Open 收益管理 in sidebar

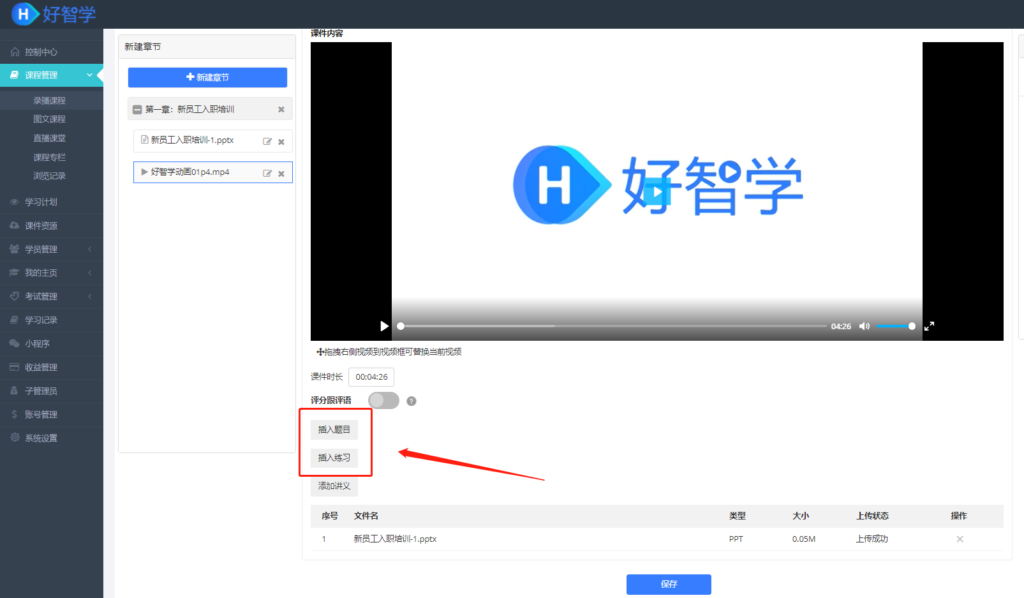(40, 367)
